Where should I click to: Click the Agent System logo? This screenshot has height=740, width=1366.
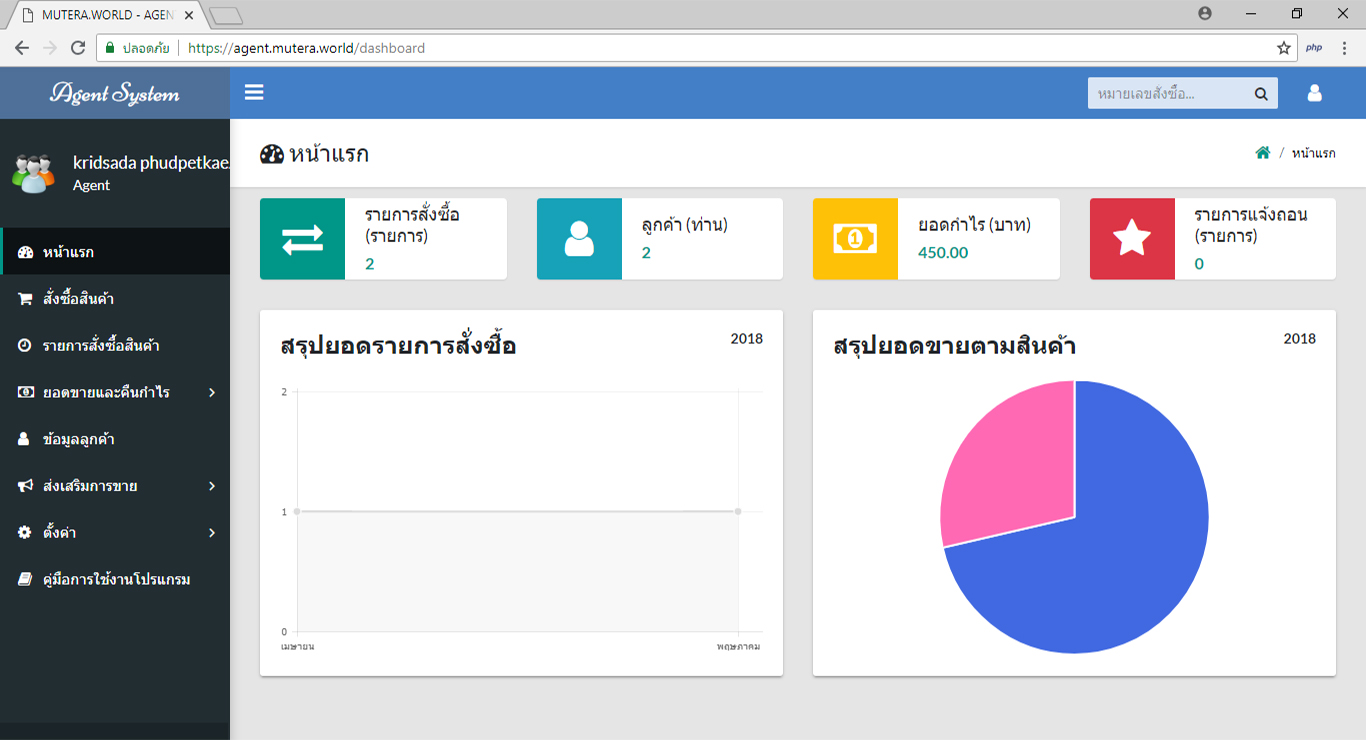[115, 93]
